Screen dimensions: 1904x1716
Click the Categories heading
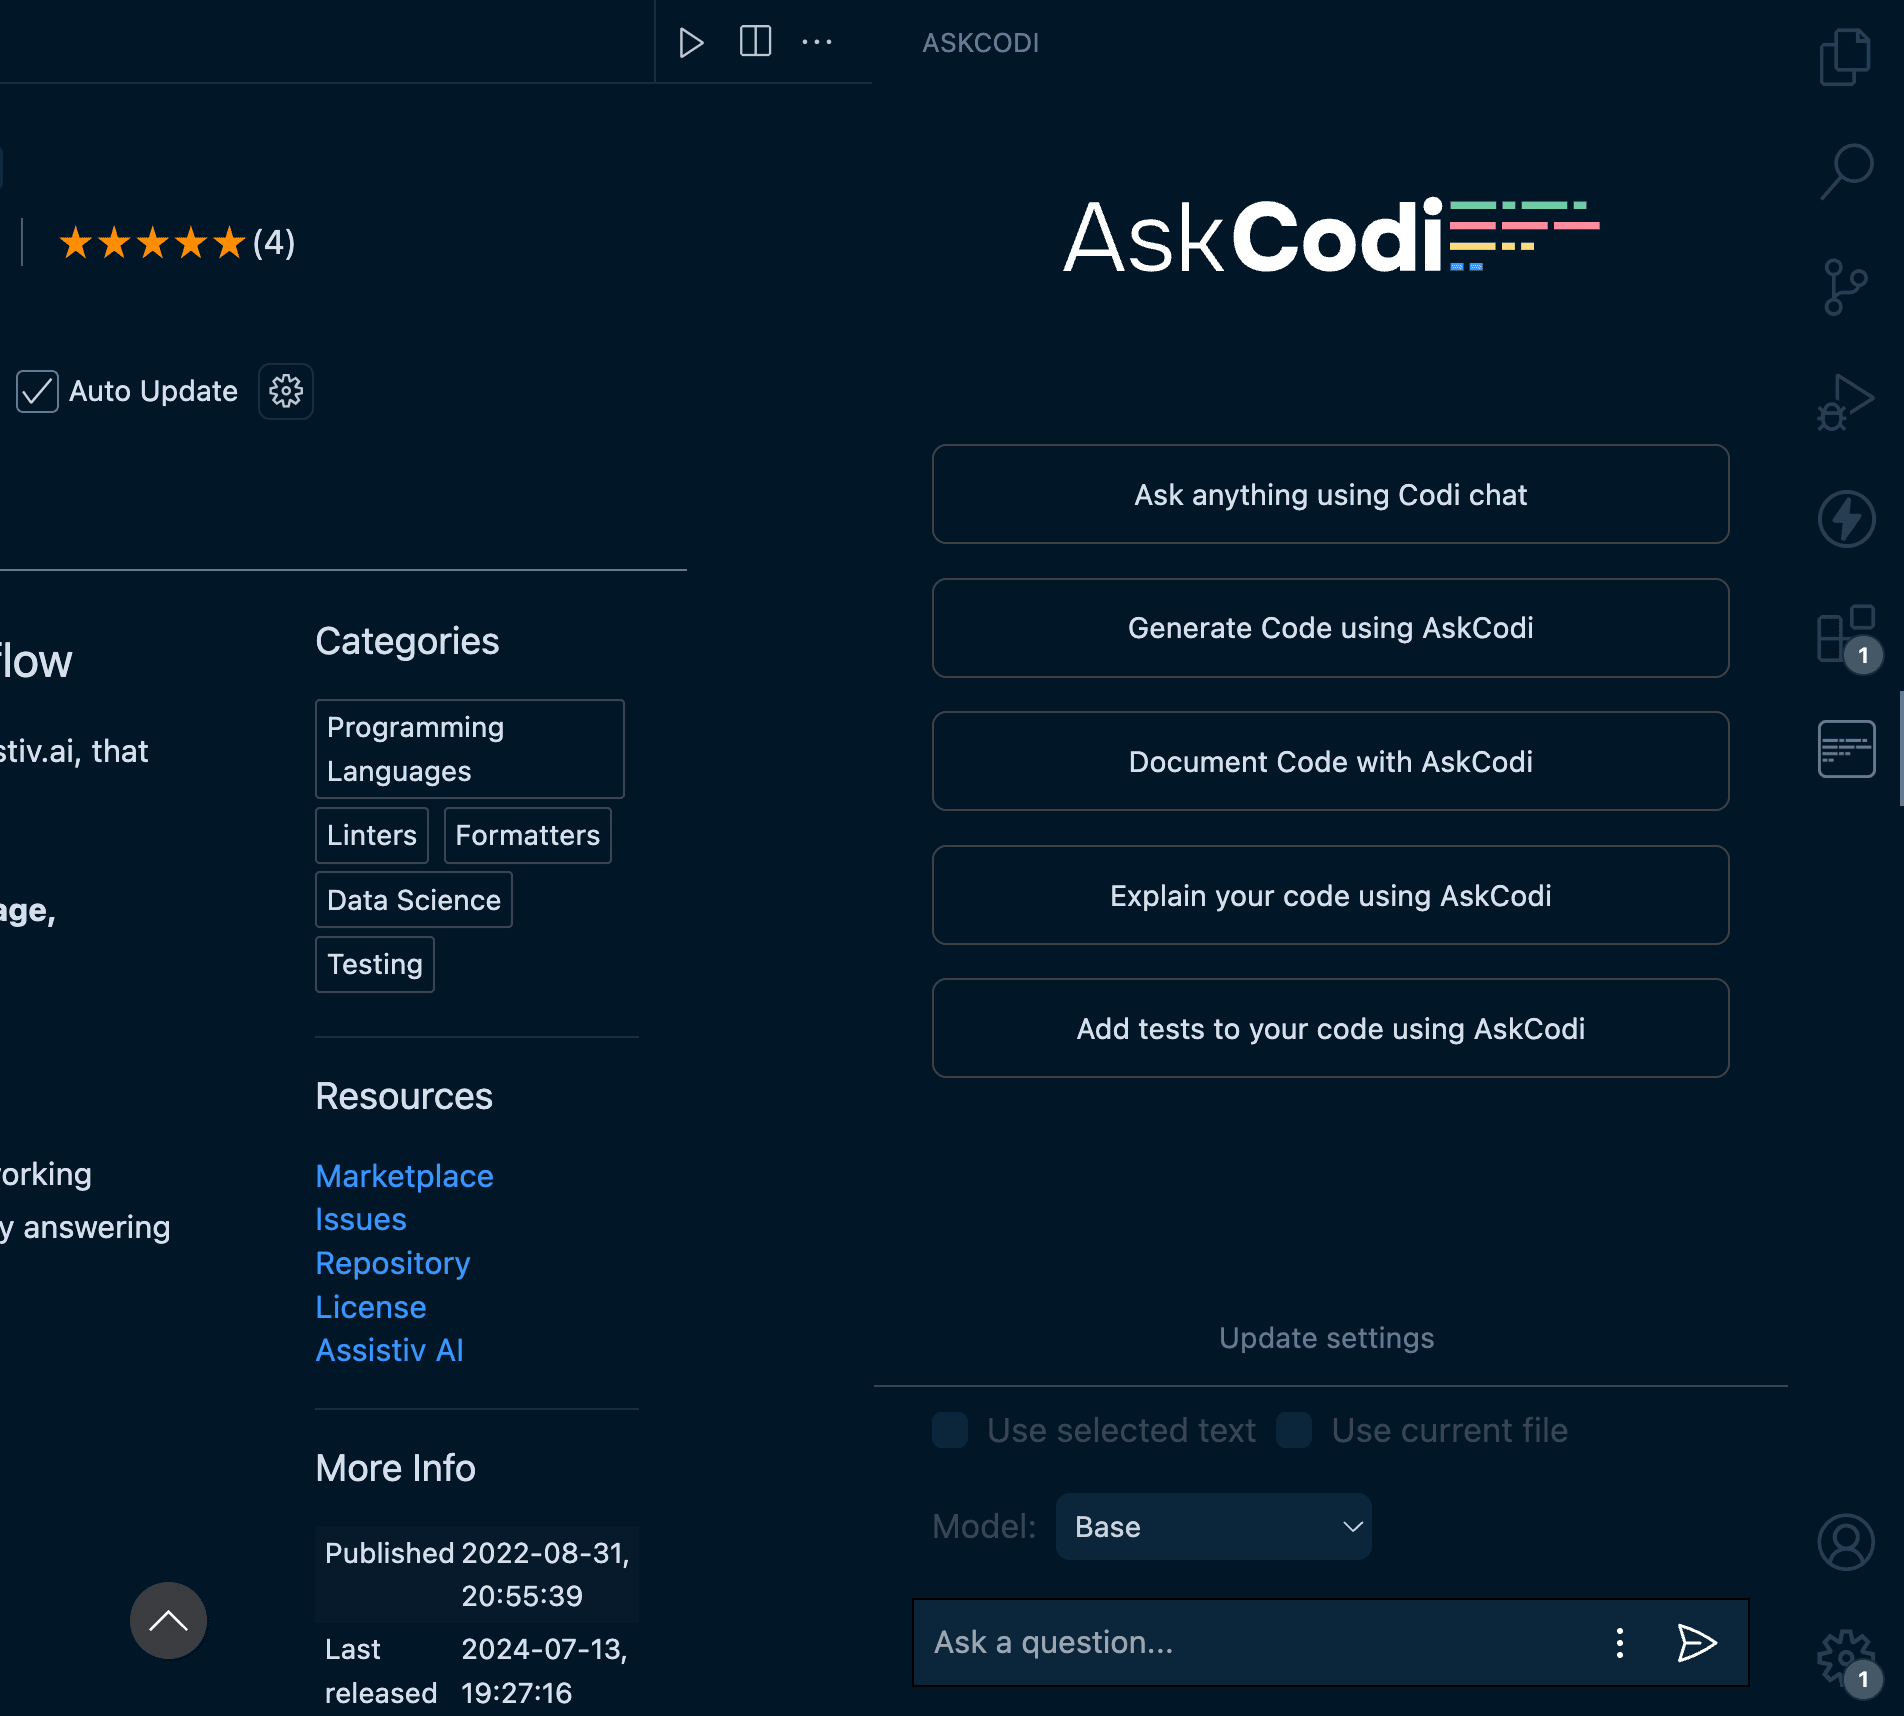coord(407,641)
